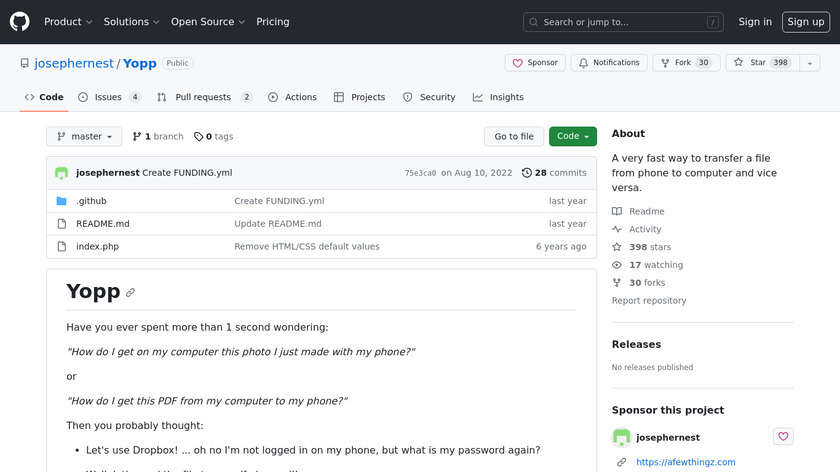Viewport: 840px width, 472px height.
Task: Expand the Product menu in header
Action: point(68,22)
